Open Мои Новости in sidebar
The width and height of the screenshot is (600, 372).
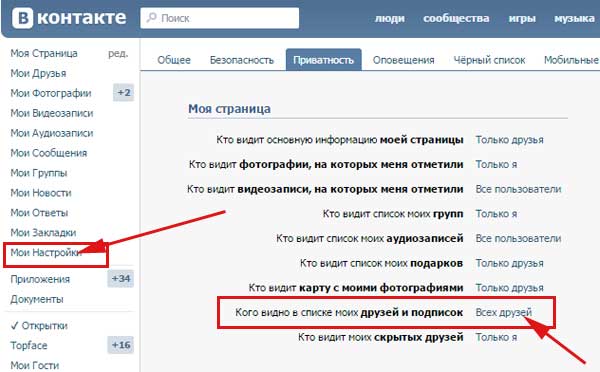(41, 193)
